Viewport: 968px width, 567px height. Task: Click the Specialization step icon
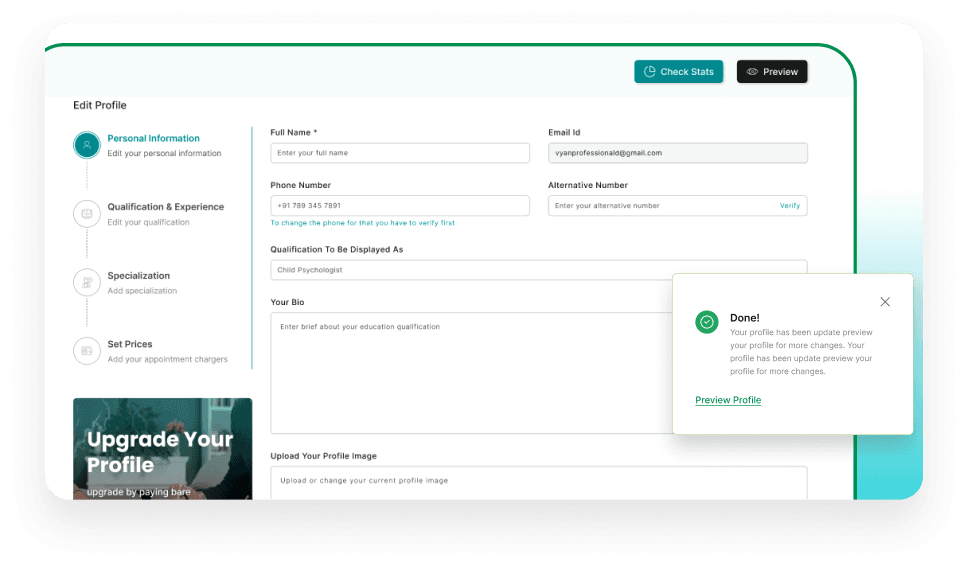87,282
